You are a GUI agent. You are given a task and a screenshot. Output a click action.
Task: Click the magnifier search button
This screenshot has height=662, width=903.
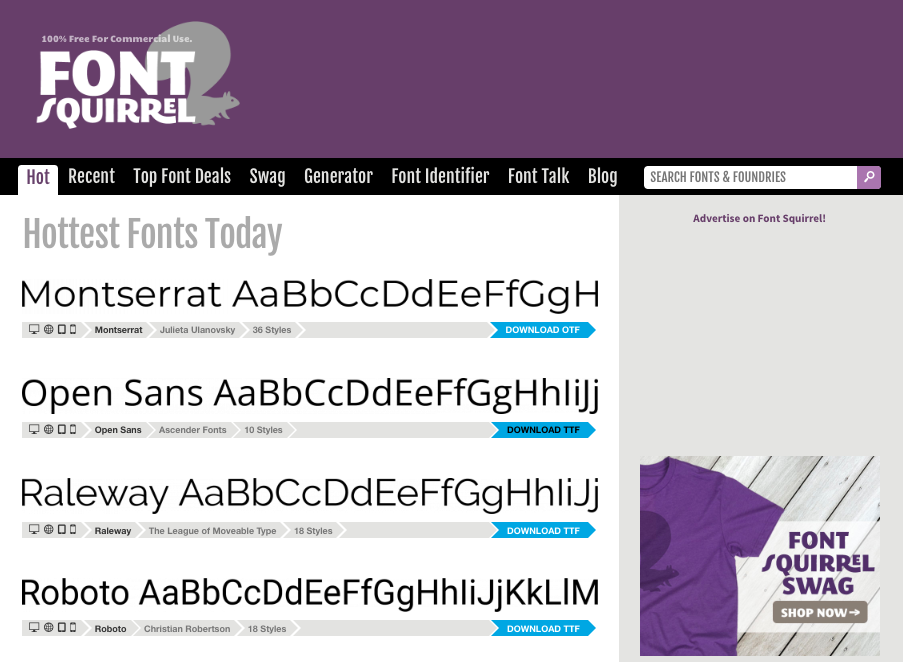tap(868, 177)
